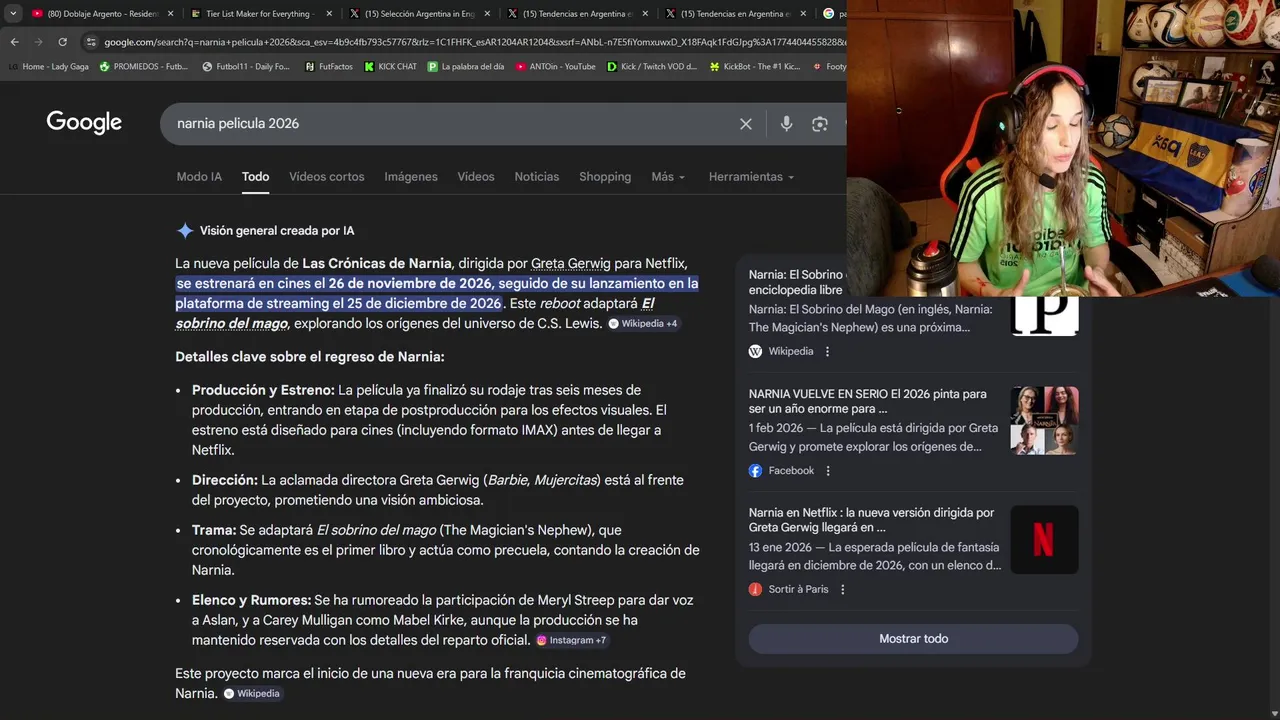The width and height of the screenshot is (1280, 720).
Task: Open options menu for Wikipedia source
Action: click(827, 352)
